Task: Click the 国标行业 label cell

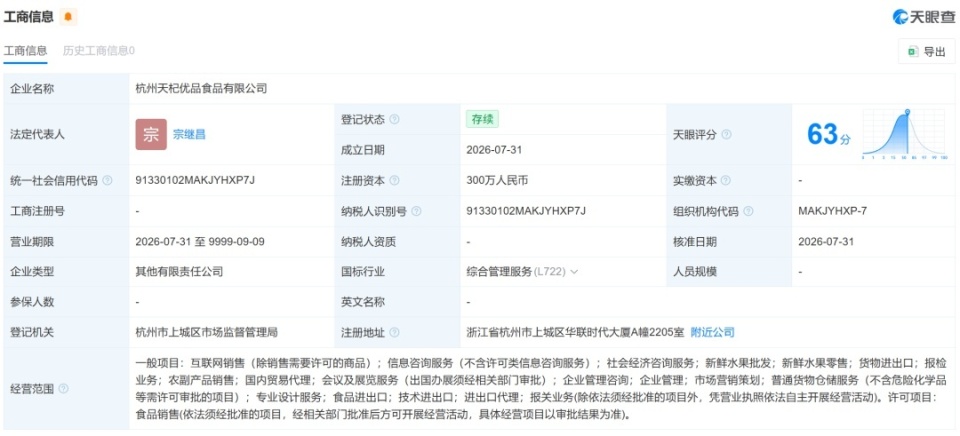Action: coord(397,272)
